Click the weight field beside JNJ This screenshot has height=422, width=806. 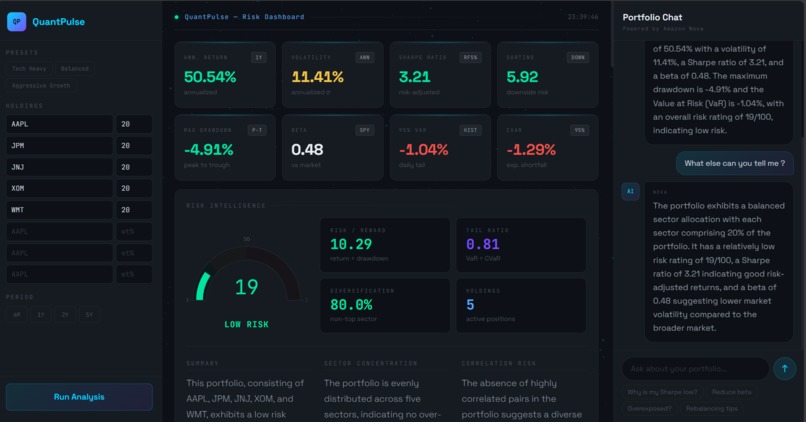click(134, 167)
